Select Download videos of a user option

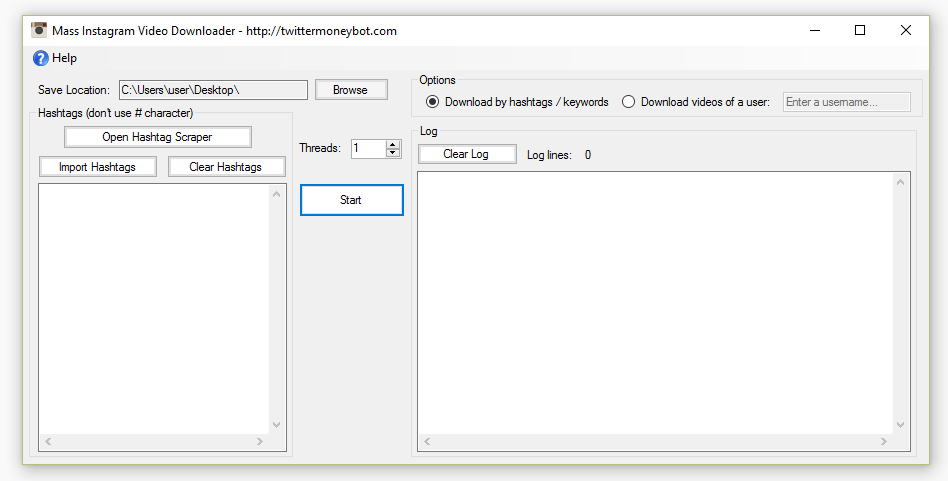point(629,102)
